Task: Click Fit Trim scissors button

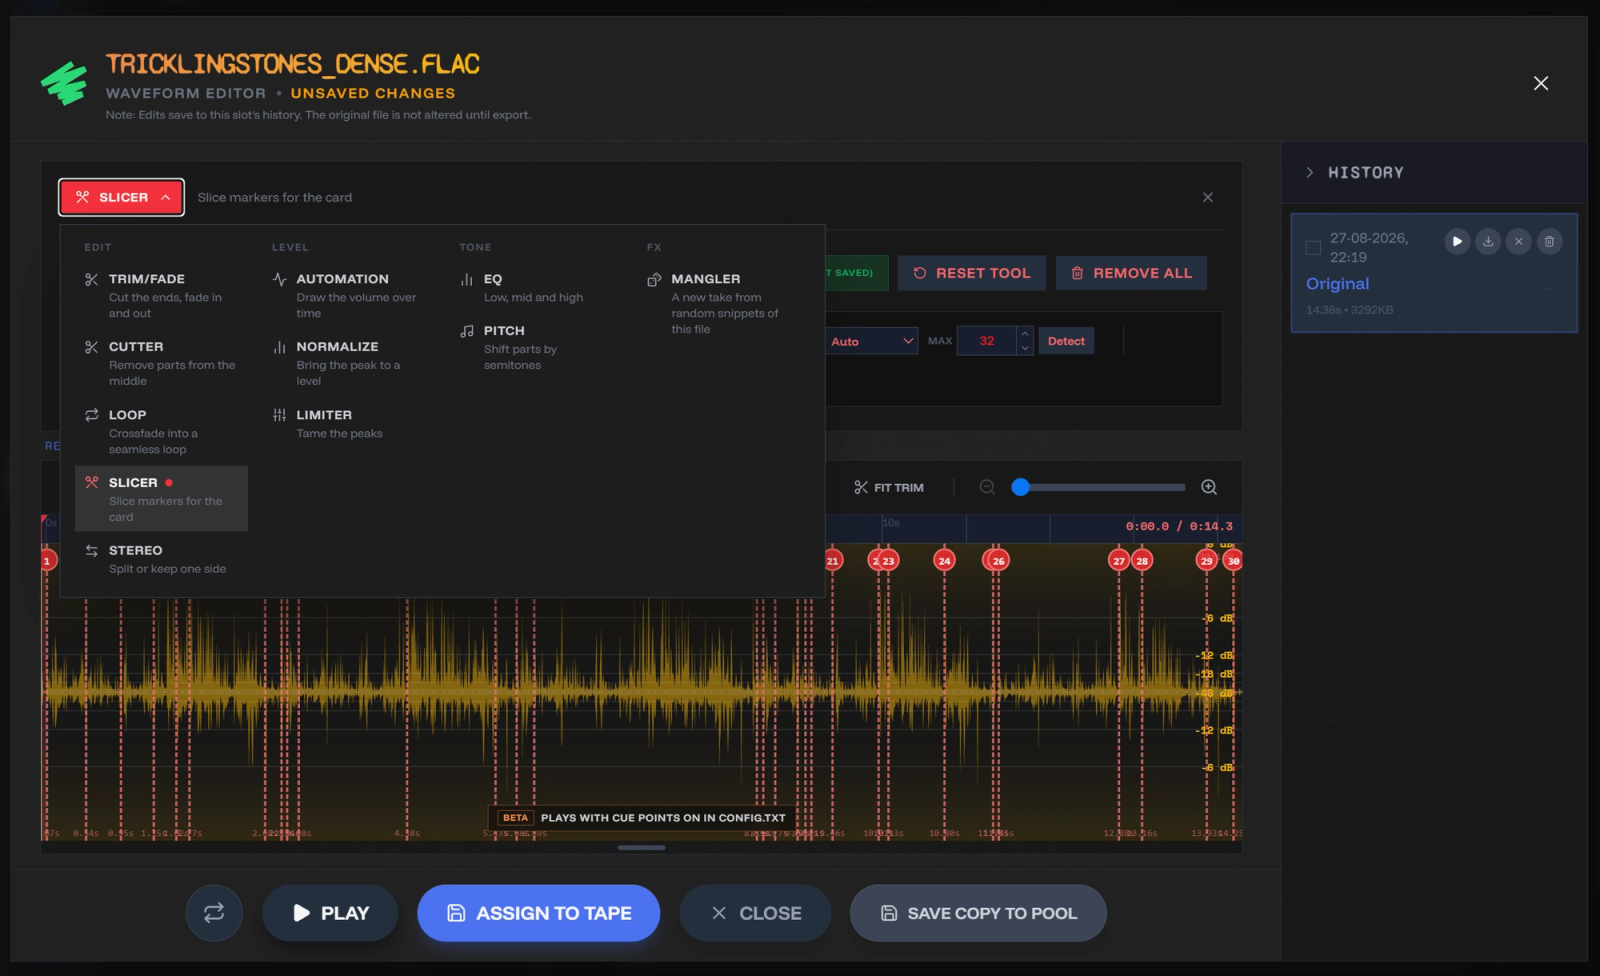Action: [x=889, y=487]
